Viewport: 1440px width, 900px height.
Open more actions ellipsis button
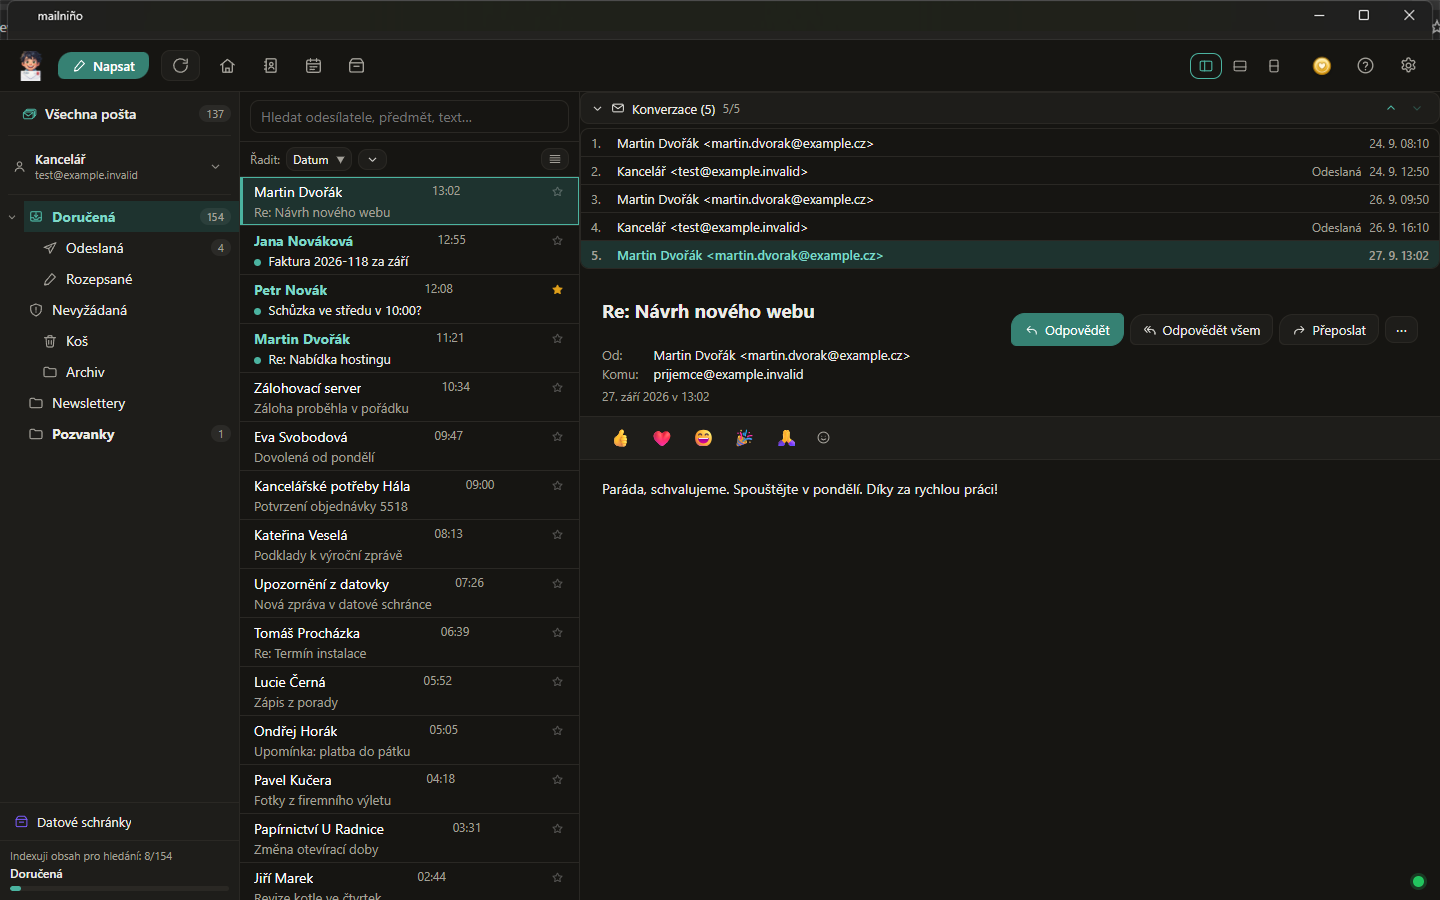coord(1401,330)
